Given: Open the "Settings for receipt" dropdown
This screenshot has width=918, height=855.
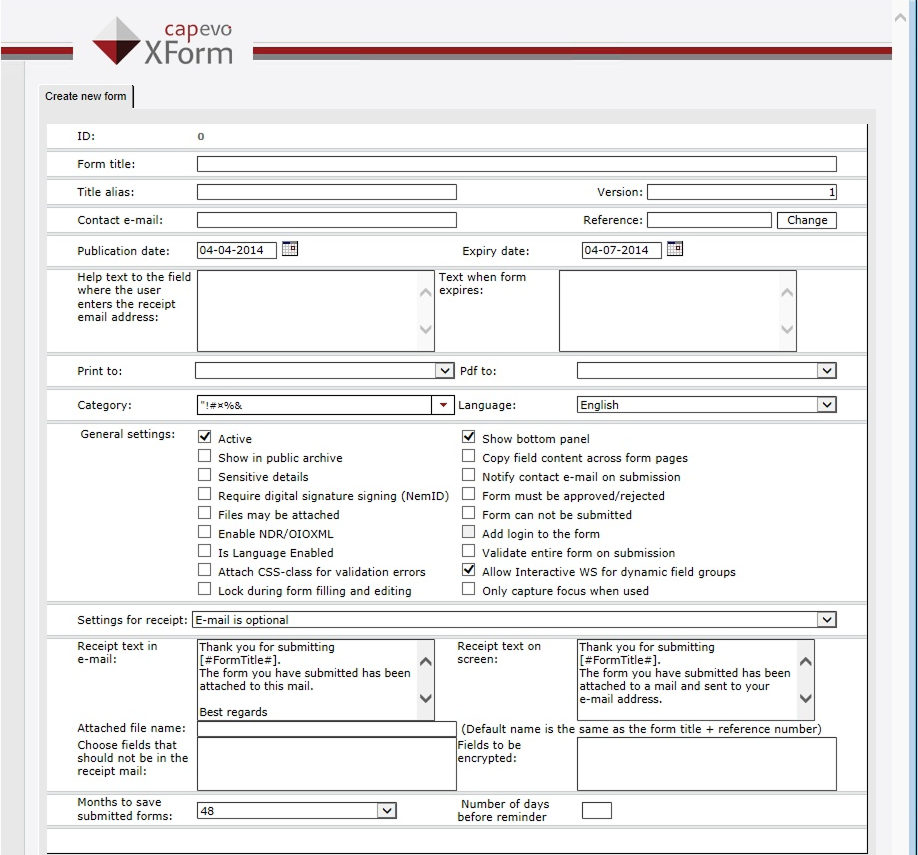Looking at the screenshot, I should (x=827, y=619).
